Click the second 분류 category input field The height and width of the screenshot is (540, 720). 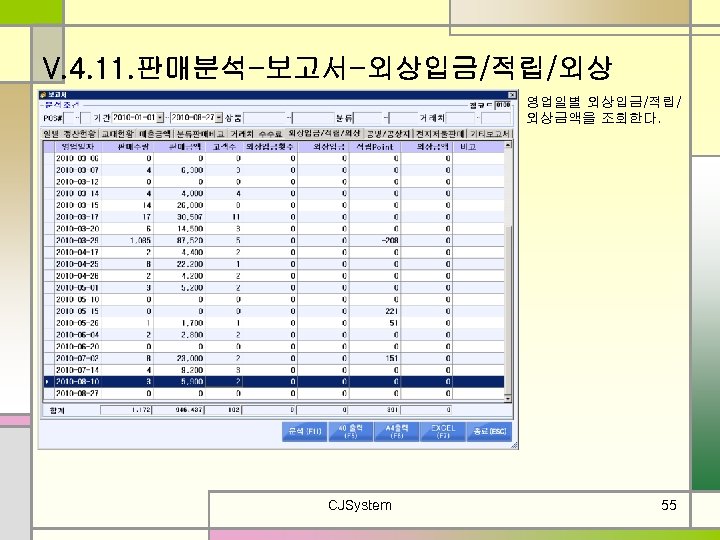click(403, 118)
